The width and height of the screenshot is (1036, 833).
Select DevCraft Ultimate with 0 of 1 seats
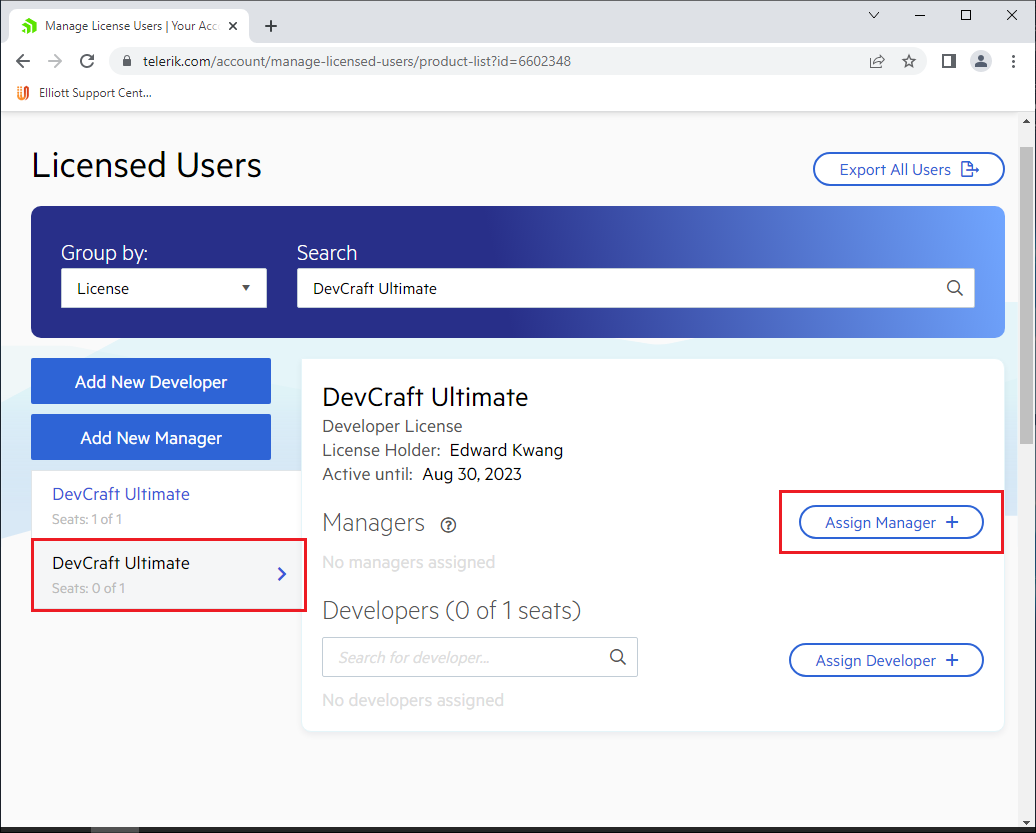(x=168, y=575)
